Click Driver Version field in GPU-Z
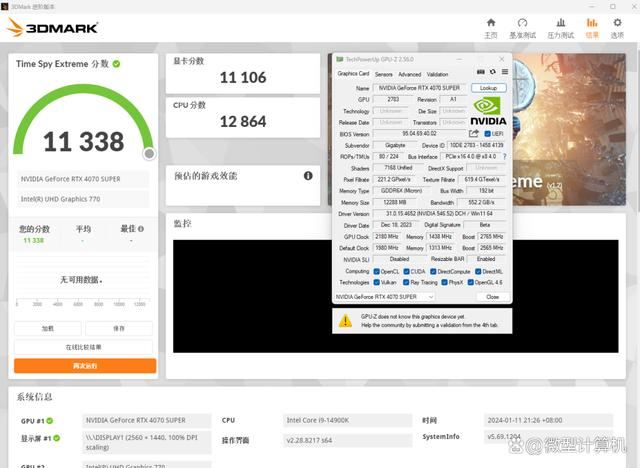This screenshot has width=640, height=468. point(439,214)
